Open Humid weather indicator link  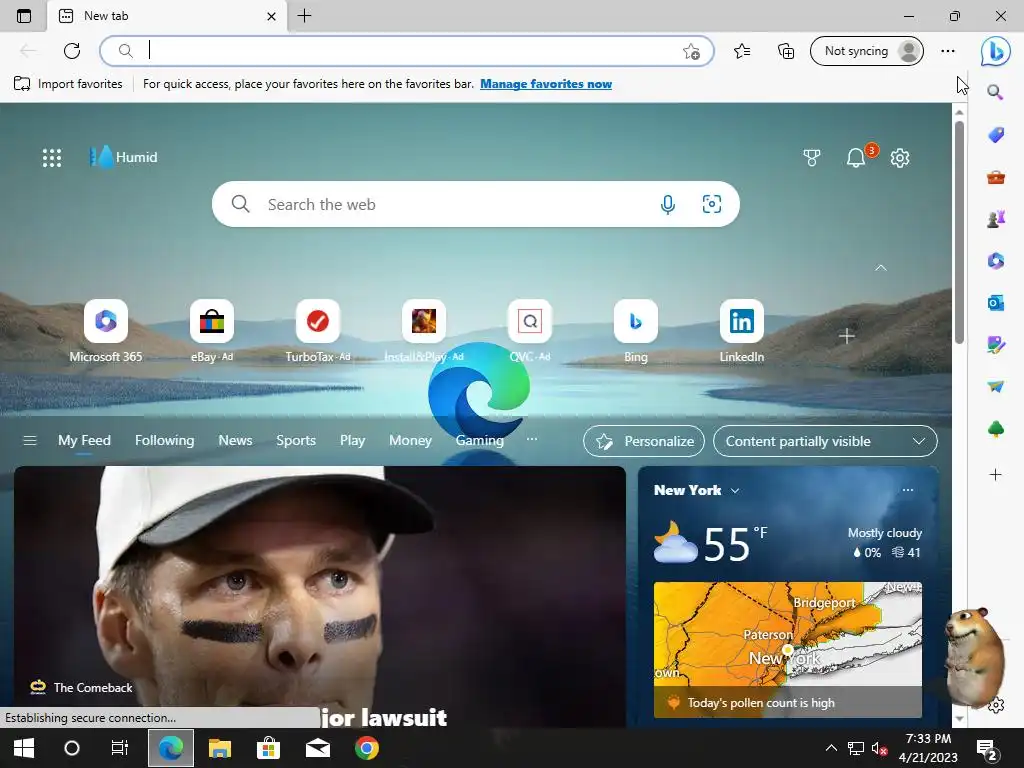click(x=123, y=157)
